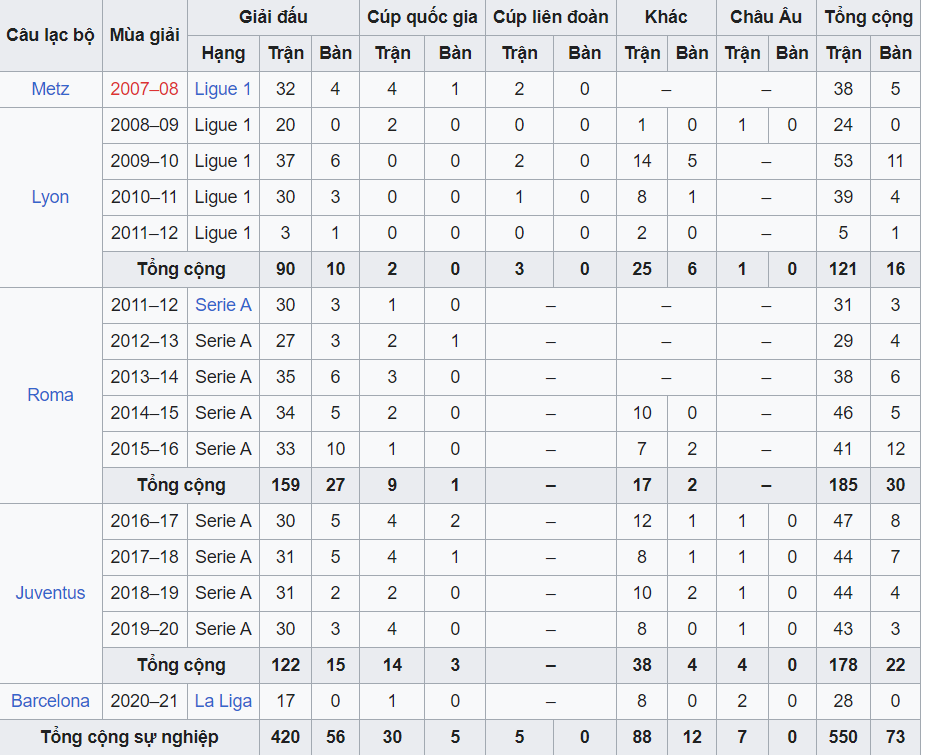The height and width of the screenshot is (755, 925).
Task: Click the 'Mùa giải' column header
Action: (x=144, y=35)
